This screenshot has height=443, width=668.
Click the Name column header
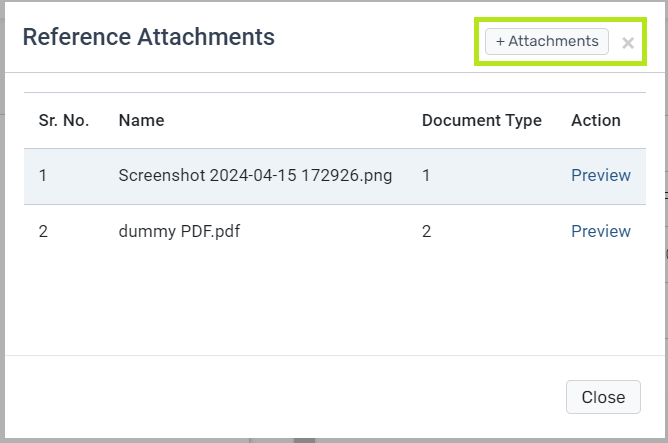141,121
